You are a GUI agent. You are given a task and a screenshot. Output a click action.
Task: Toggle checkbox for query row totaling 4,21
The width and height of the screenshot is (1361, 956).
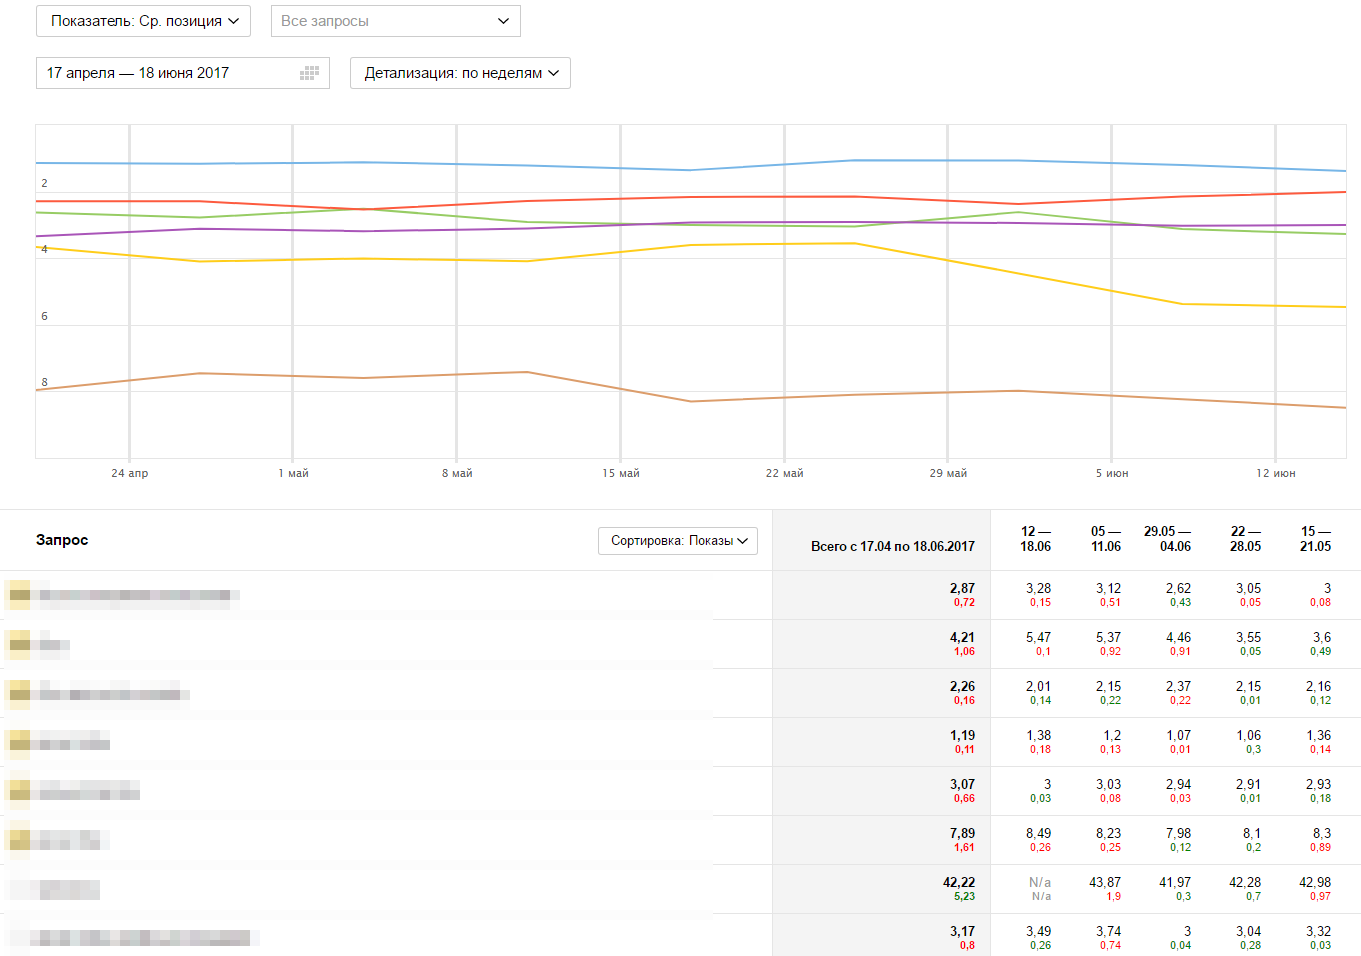(19, 644)
